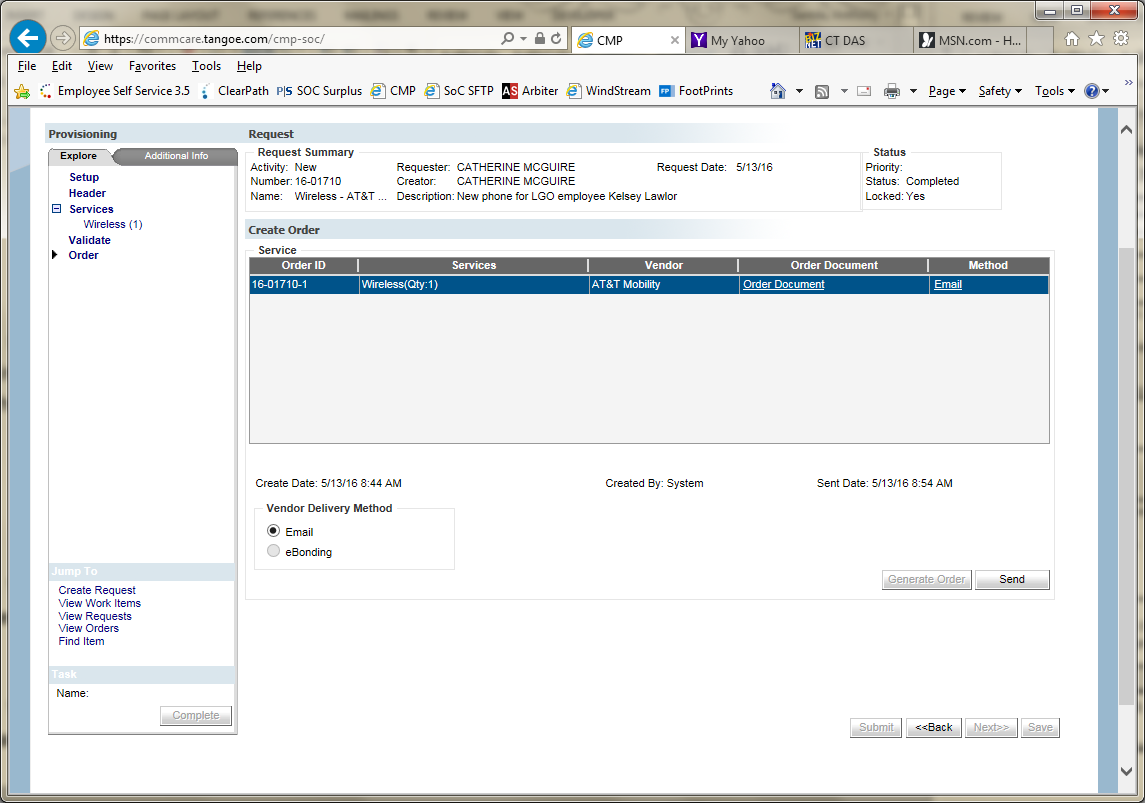Open the Safety dropdown menu
This screenshot has height=803, width=1145.
click(999, 91)
